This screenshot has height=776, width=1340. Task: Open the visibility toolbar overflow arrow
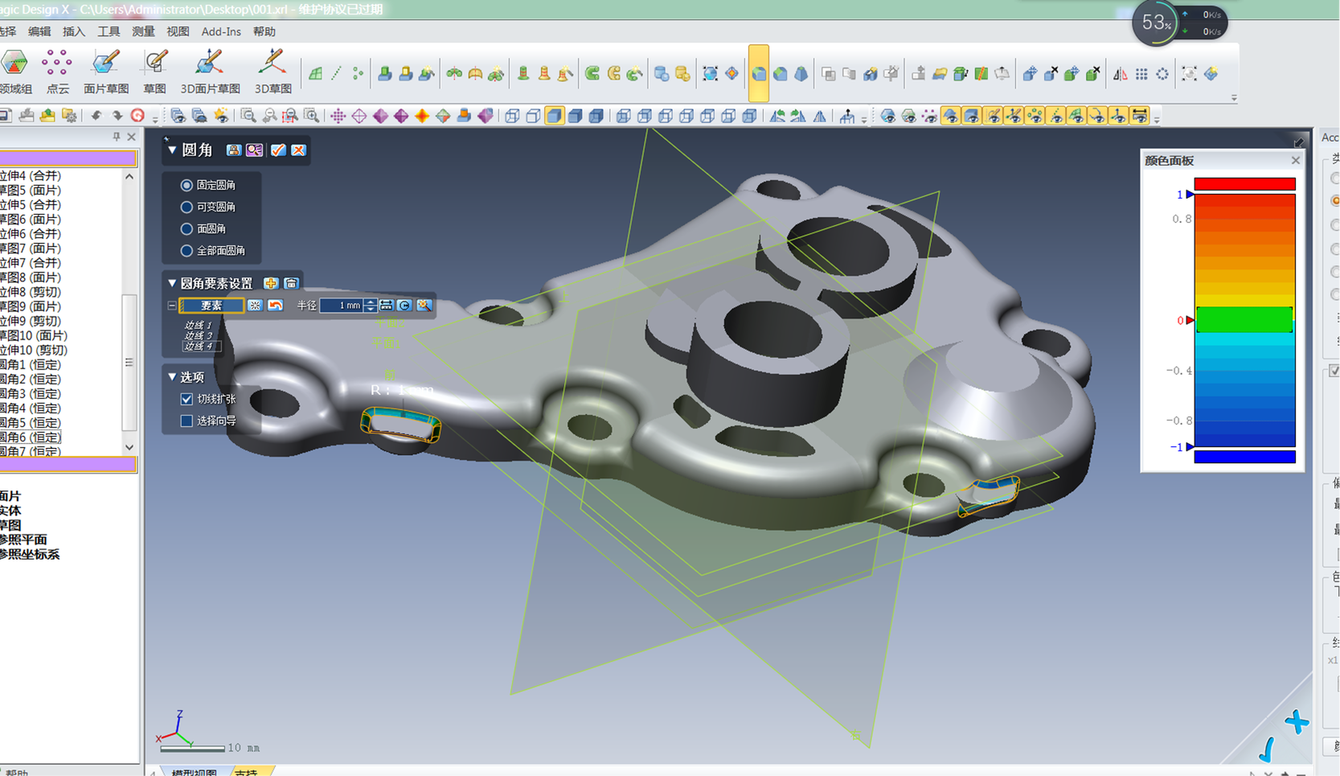click(1157, 119)
